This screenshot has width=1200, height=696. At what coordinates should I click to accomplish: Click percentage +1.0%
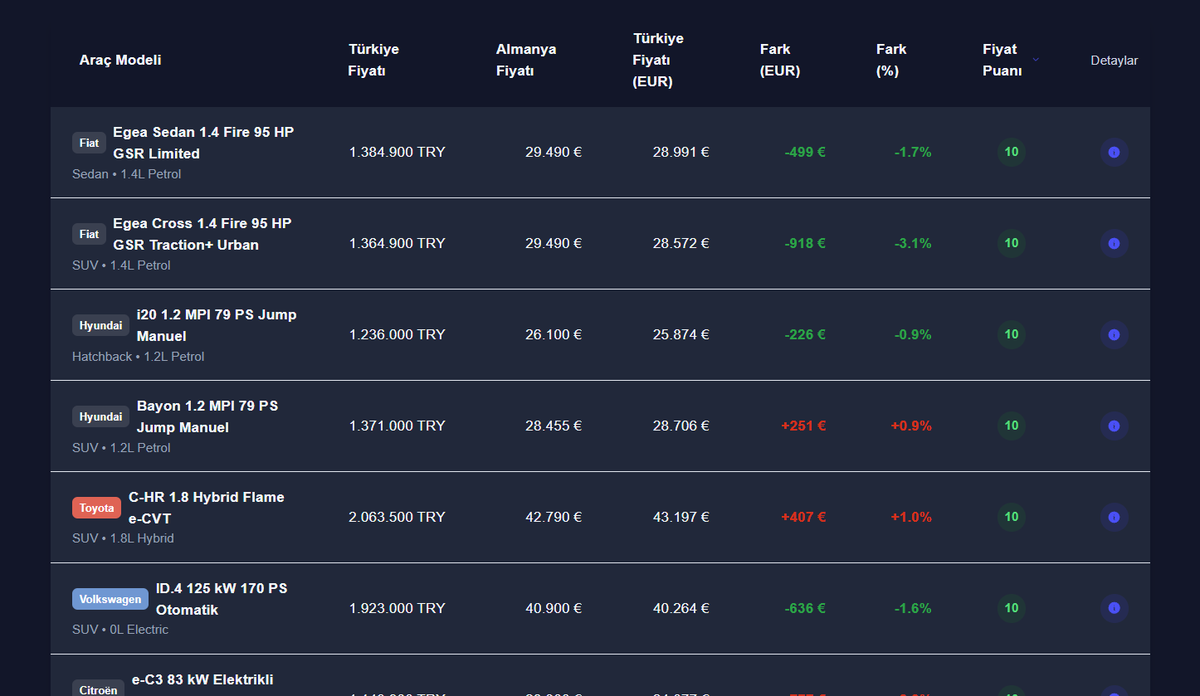pyautogui.click(x=911, y=517)
